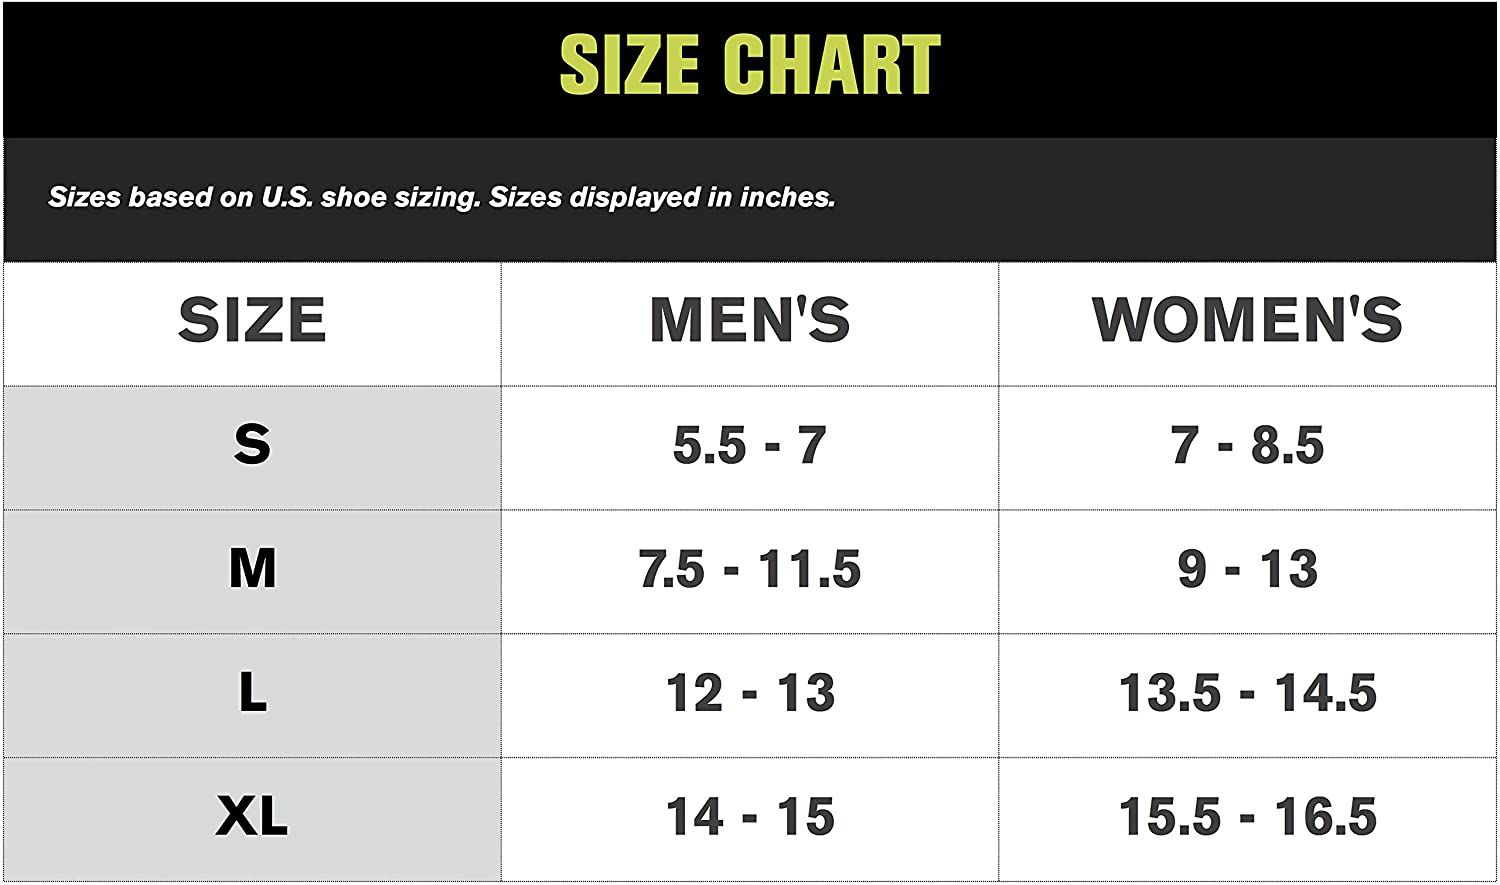Select men's 5.5 - 7 cell
The width and height of the screenshot is (1500, 885).
[x=750, y=445]
